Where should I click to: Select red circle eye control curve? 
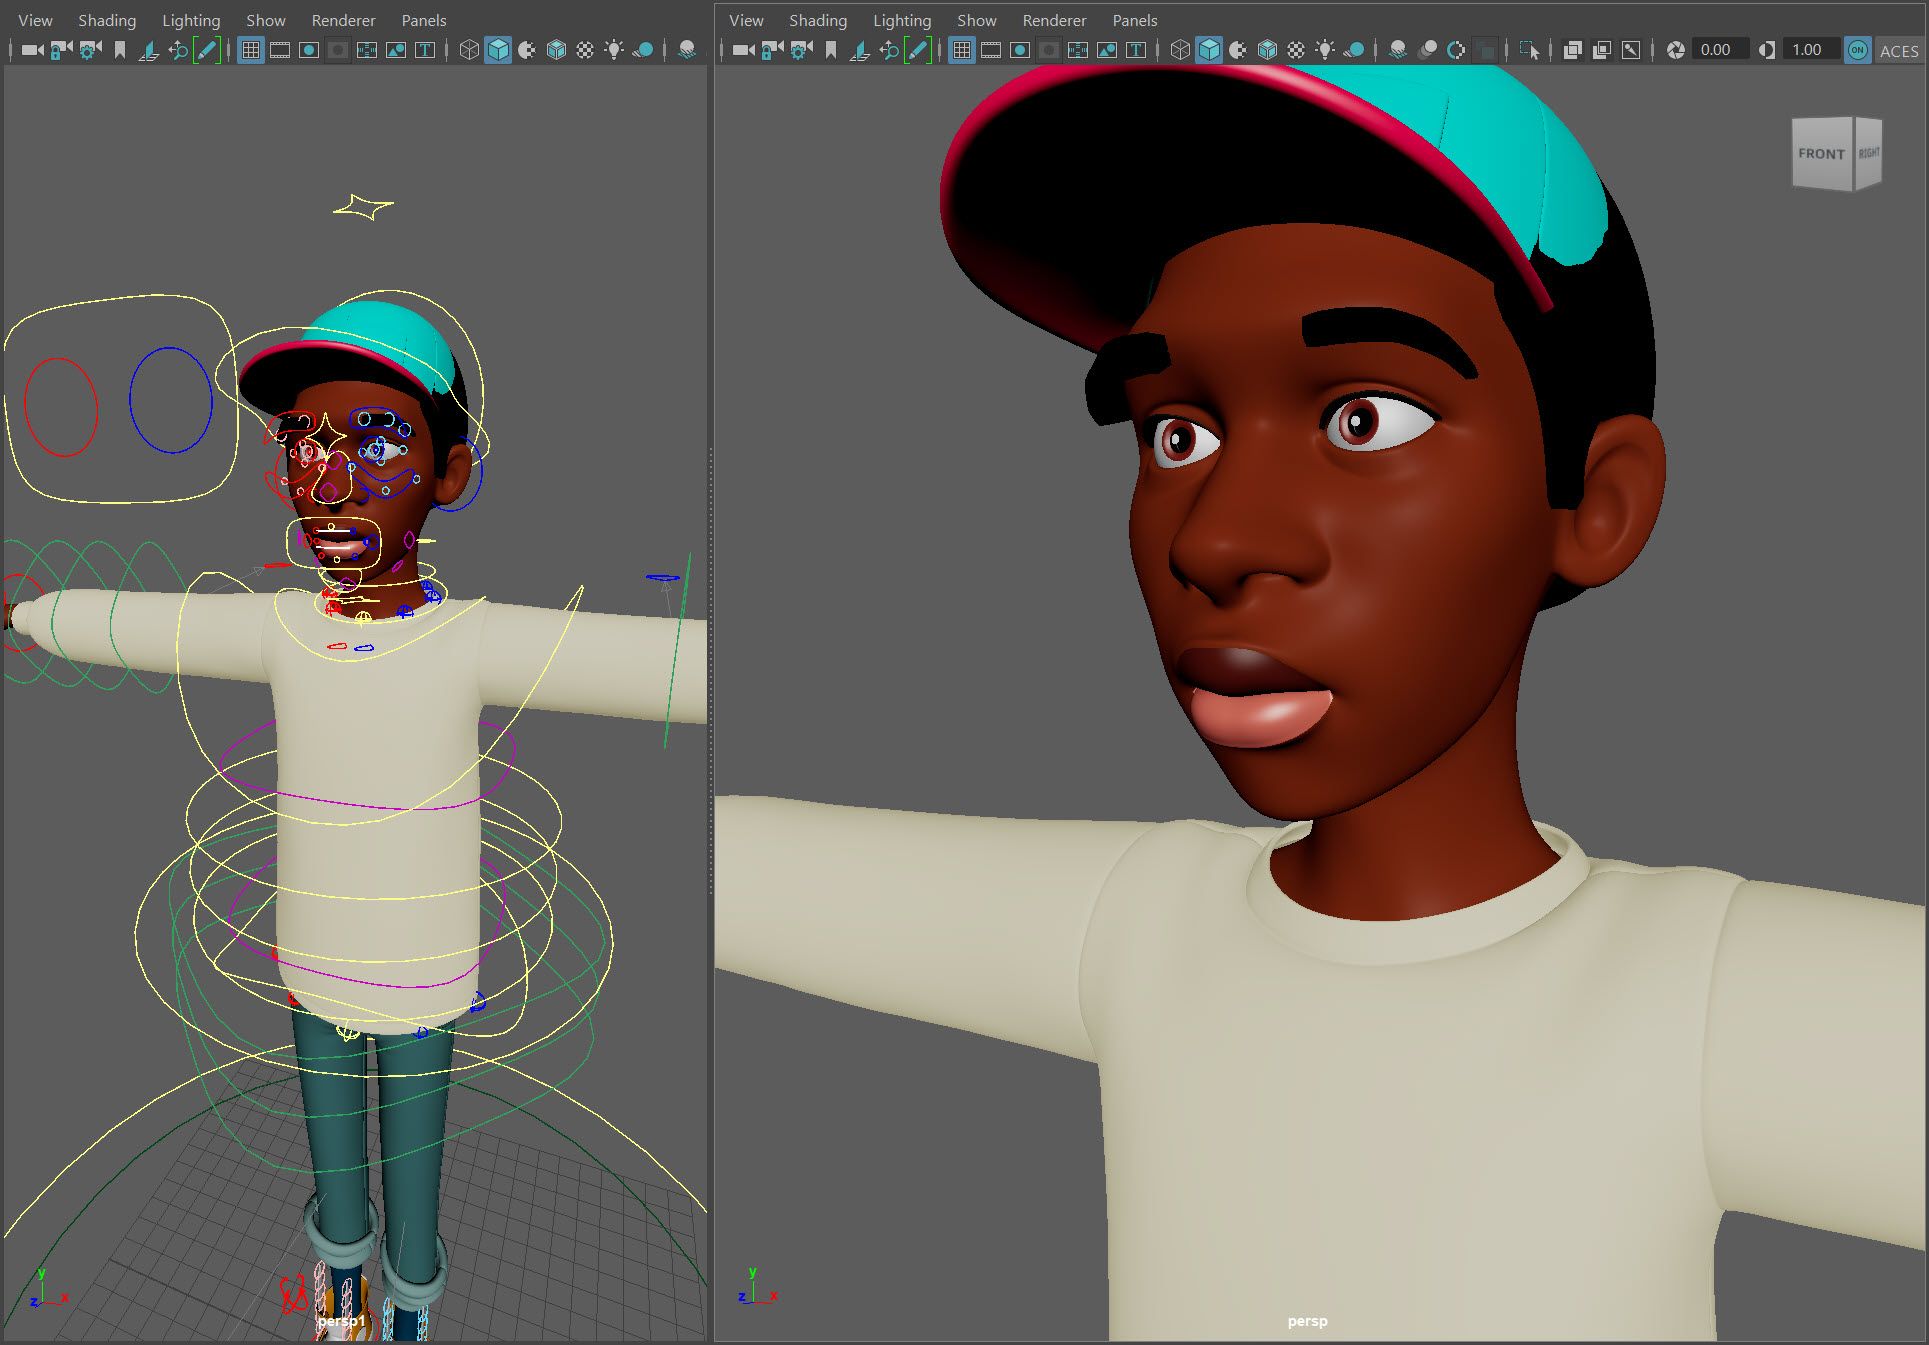coord(61,407)
